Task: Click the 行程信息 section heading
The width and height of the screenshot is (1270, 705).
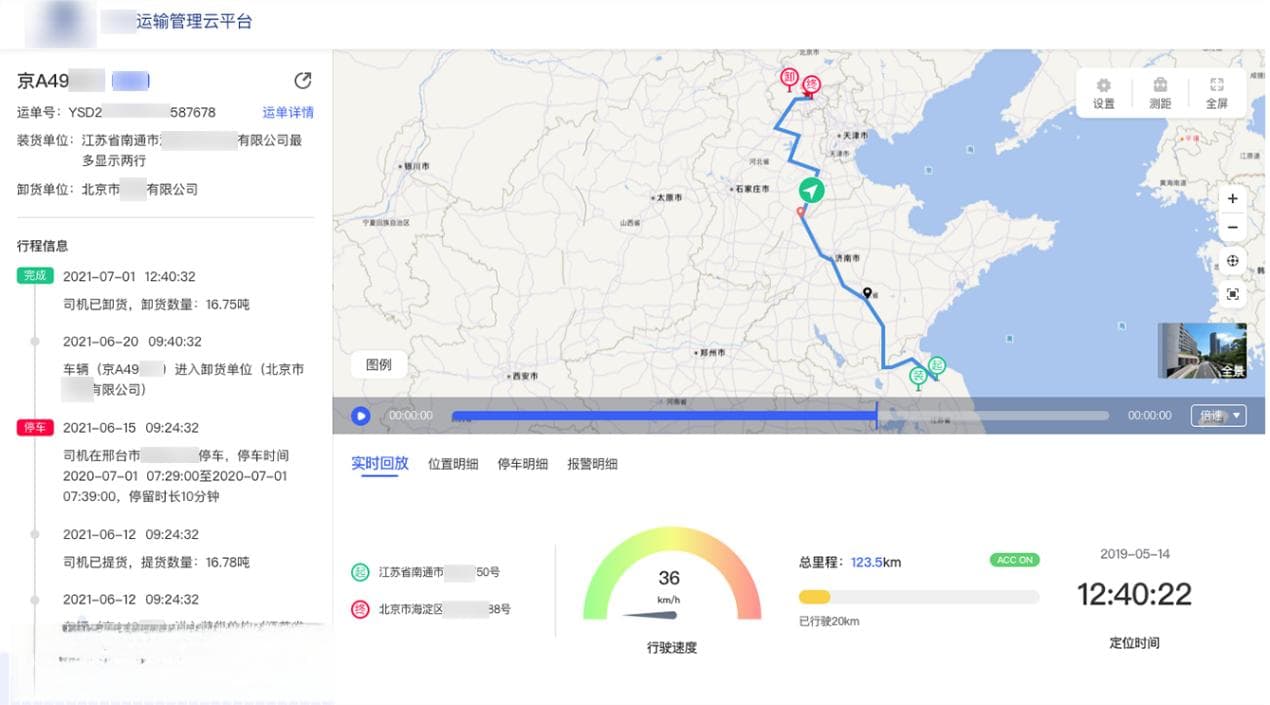Action: coord(43,245)
